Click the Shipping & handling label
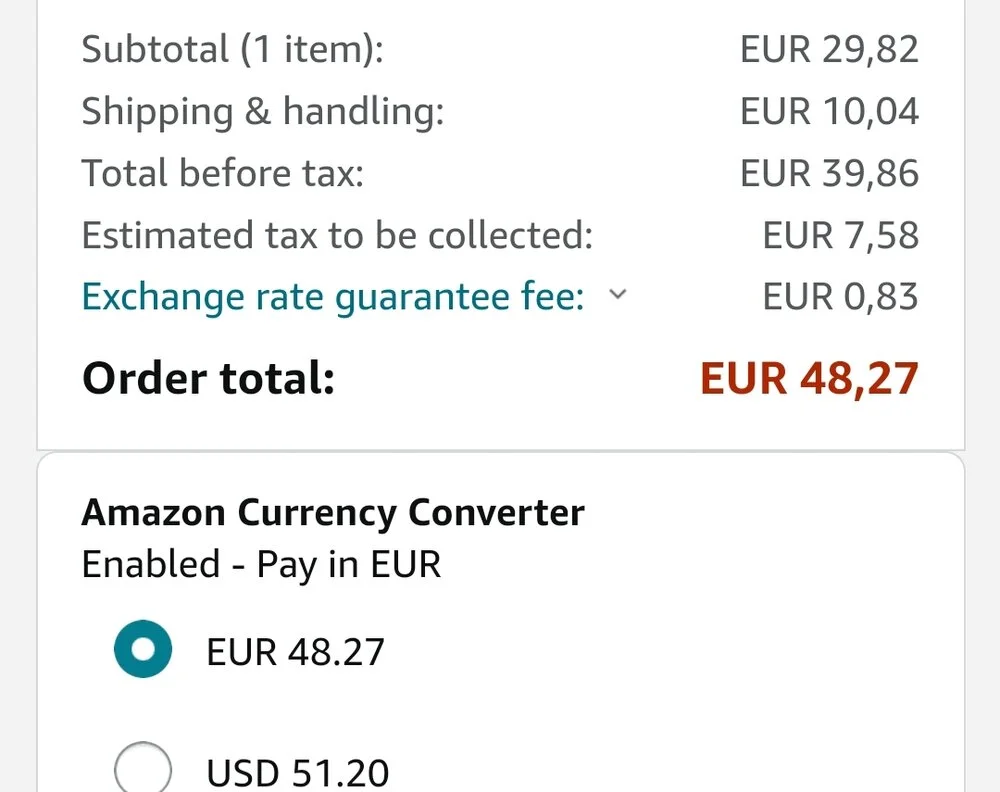Image resolution: width=1000 pixels, height=792 pixels. pyautogui.click(x=262, y=111)
